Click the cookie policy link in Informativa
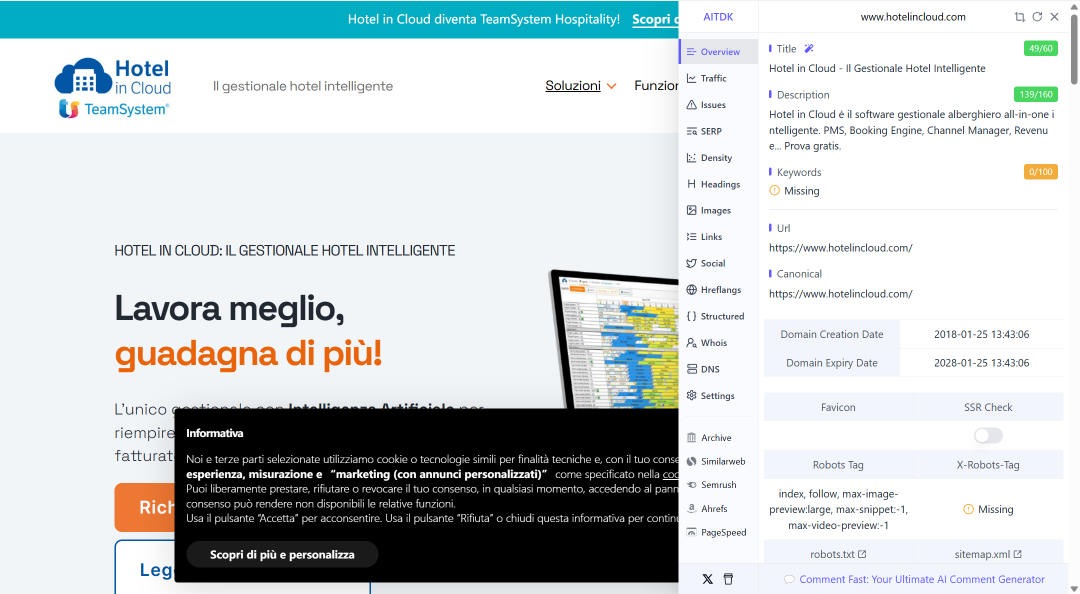This screenshot has height=594, width=1080. [x=670, y=474]
